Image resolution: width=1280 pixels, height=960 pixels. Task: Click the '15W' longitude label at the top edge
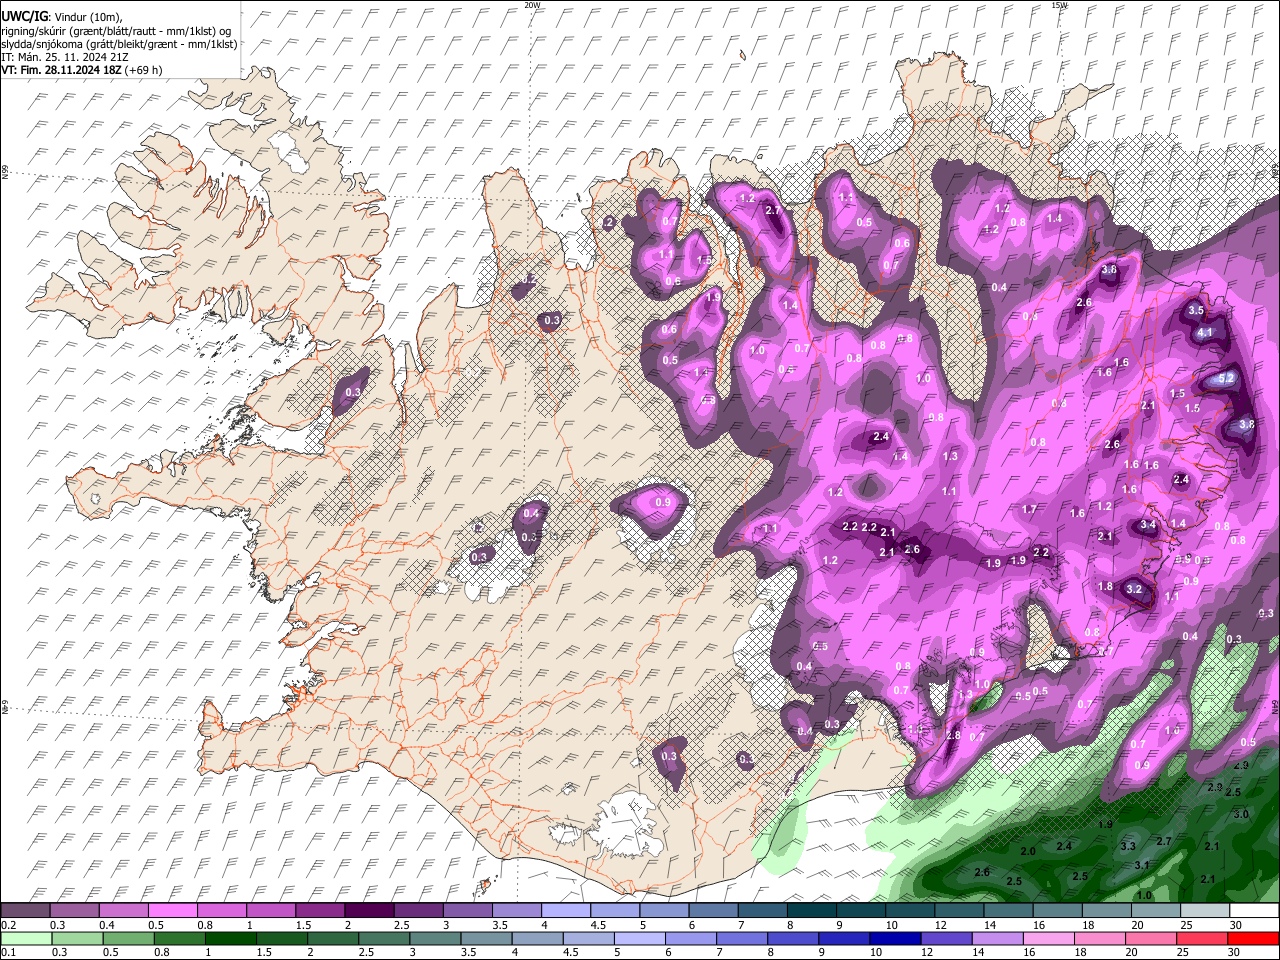tap(1059, 5)
